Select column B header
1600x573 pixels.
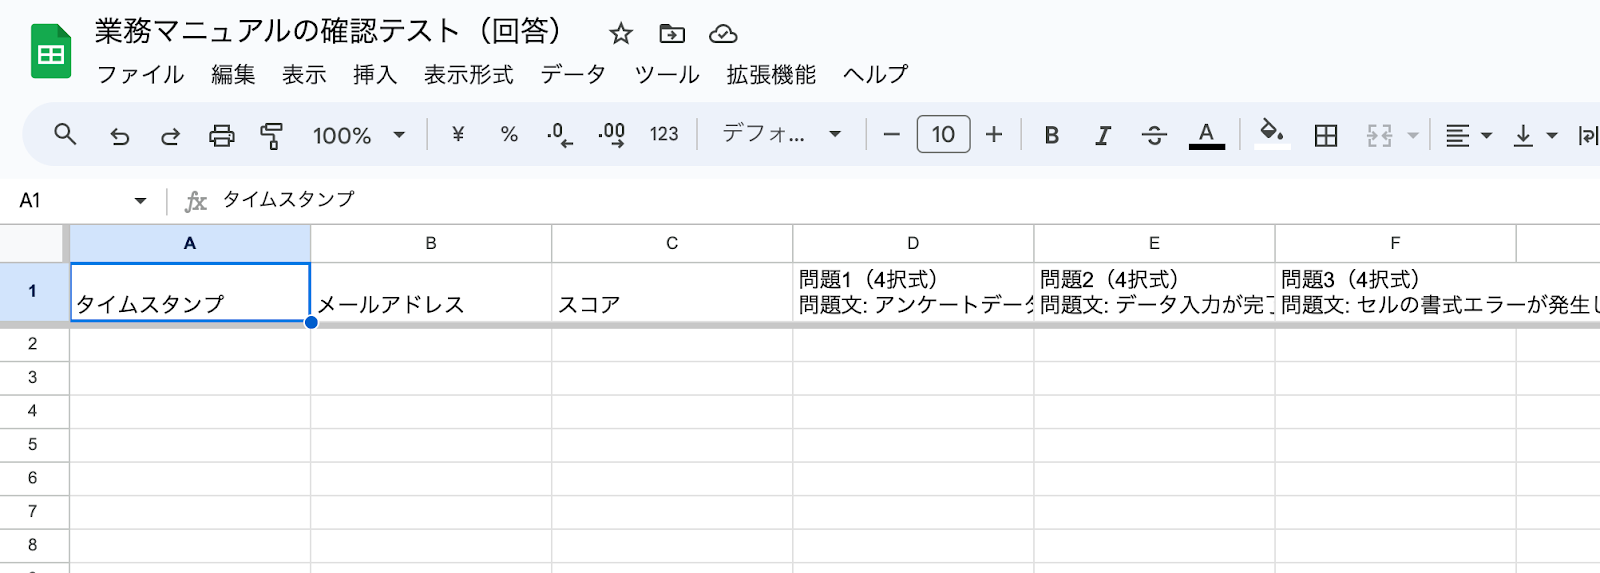pyautogui.click(x=431, y=243)
